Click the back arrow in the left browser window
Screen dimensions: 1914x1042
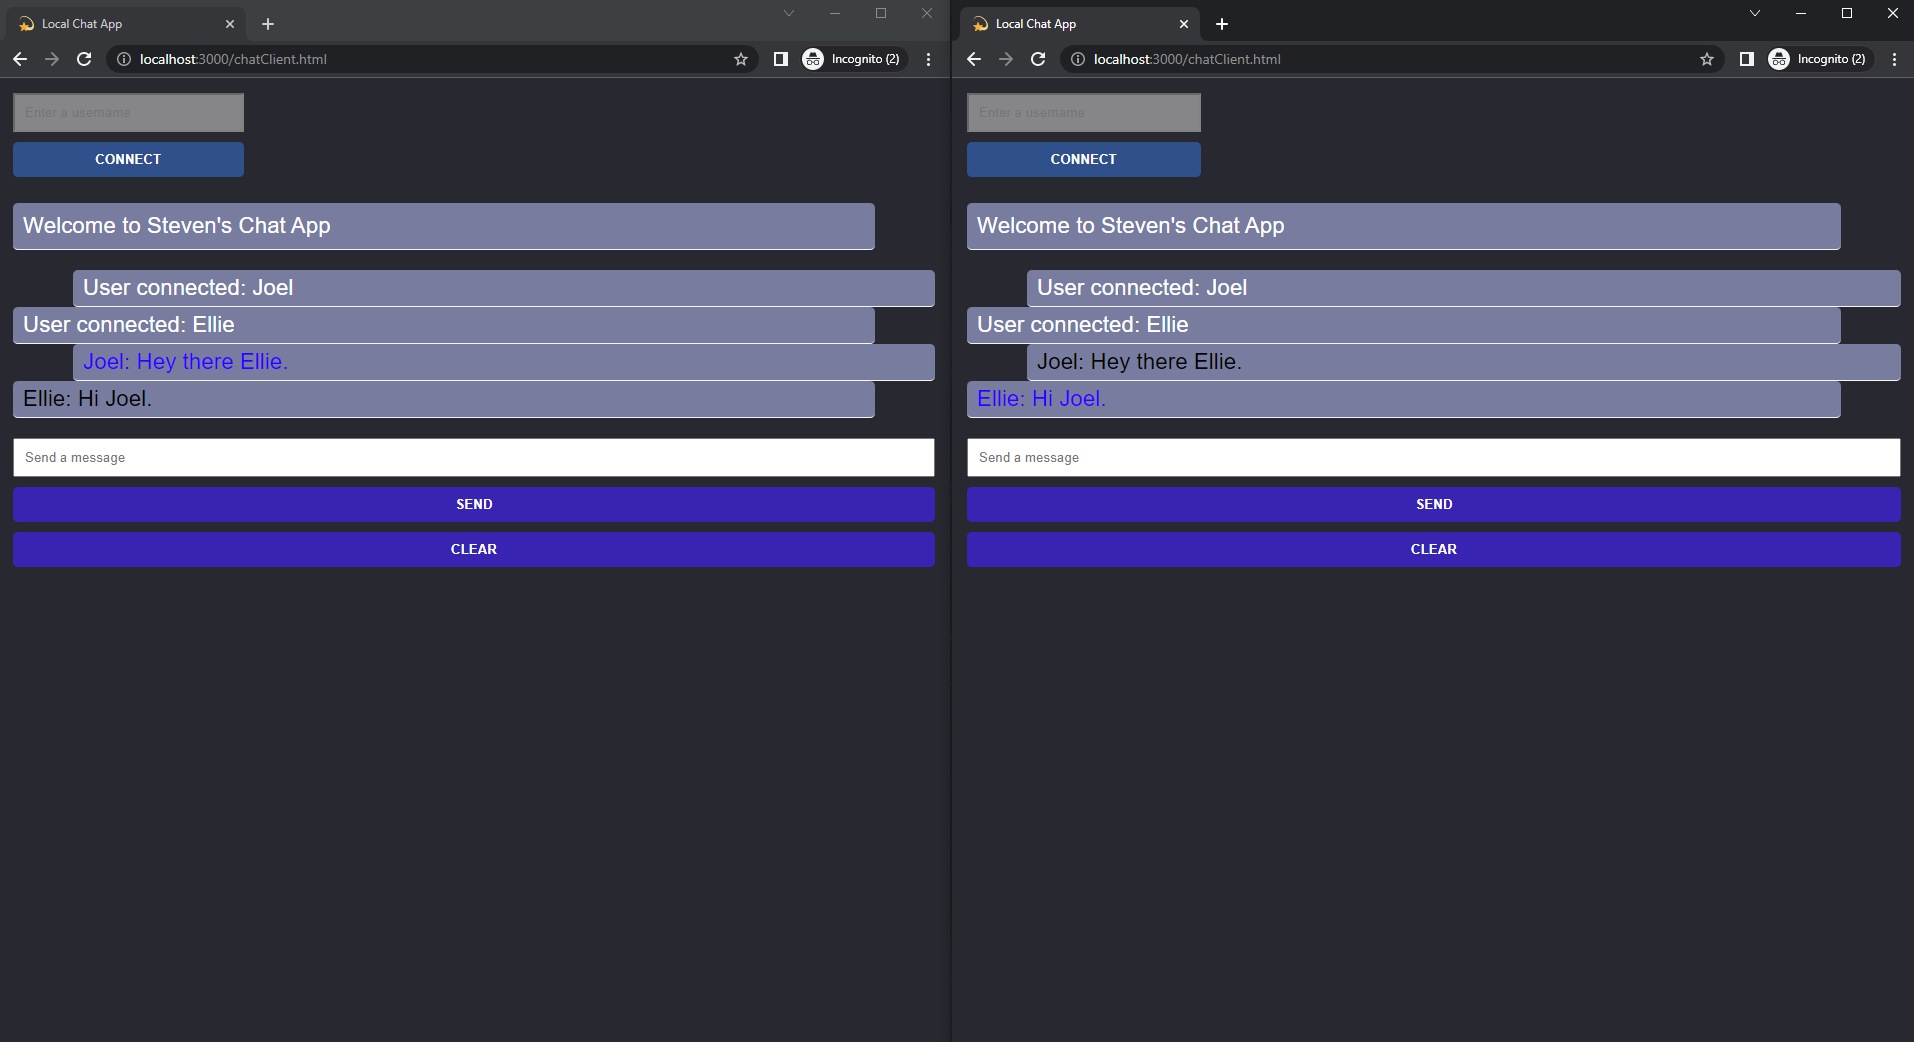pos(20,59)
